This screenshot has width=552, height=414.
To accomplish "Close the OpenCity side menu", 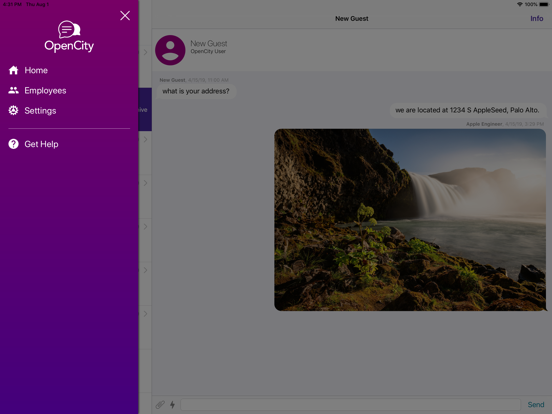I will (x=125, y=15).
